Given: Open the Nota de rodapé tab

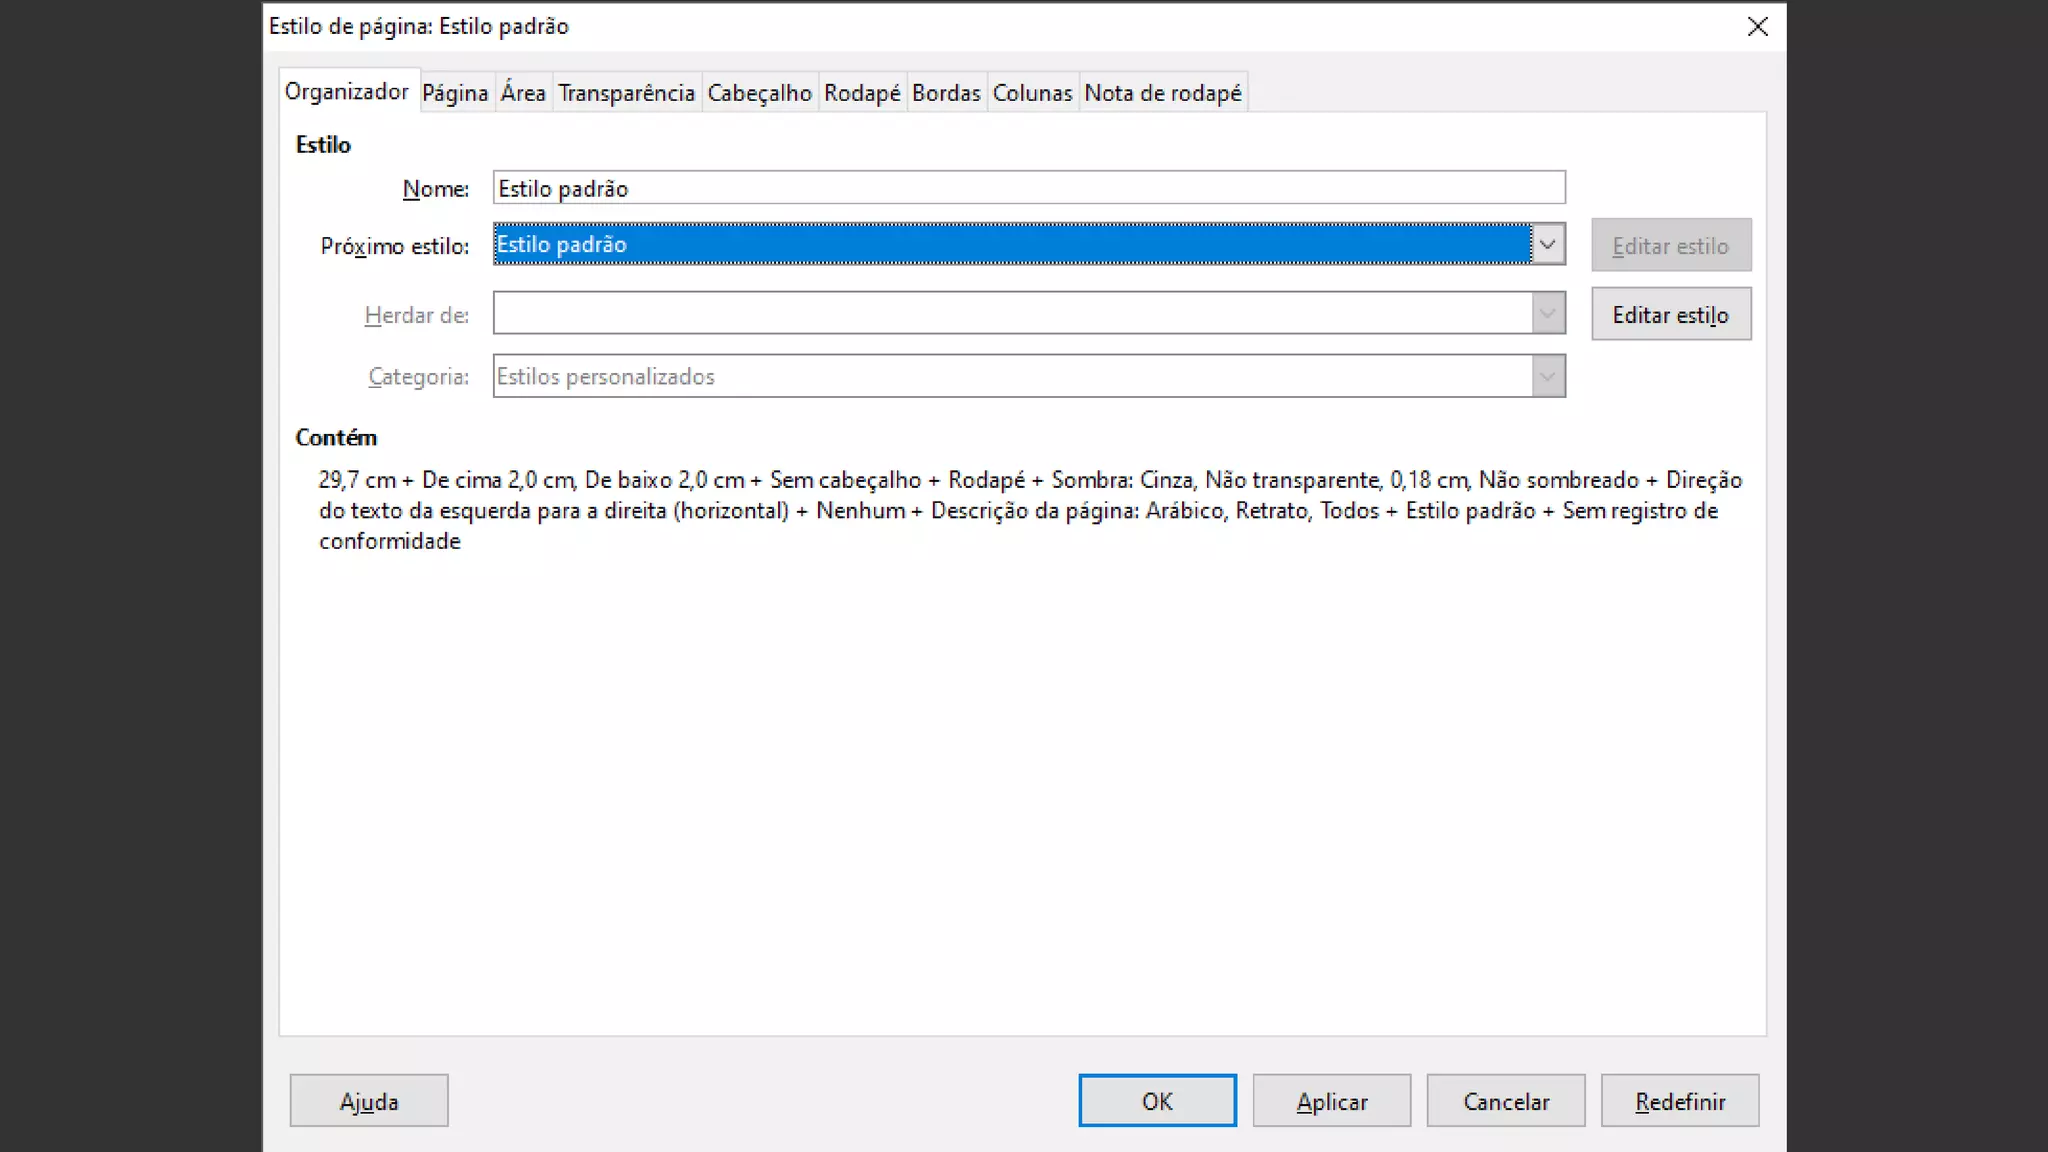Looking at the screenshot, I should pyautogui.click(x=1162, y=93).
